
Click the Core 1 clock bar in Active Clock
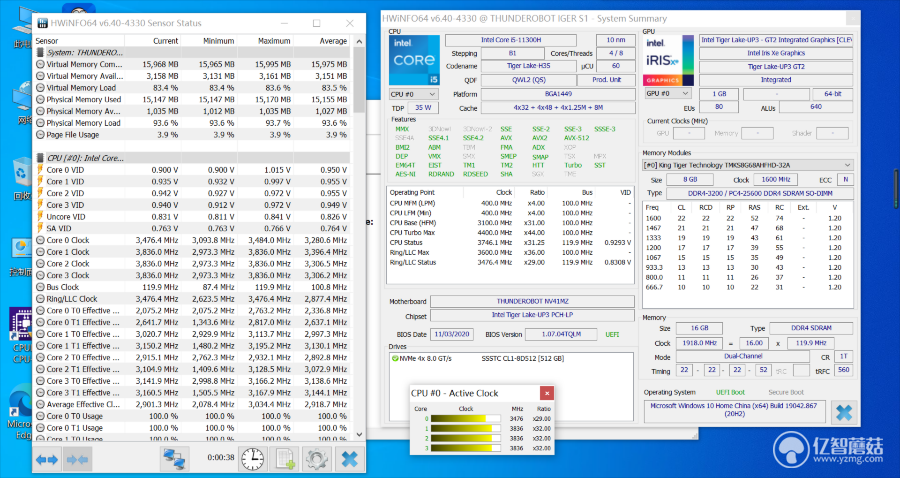[466, 428]
